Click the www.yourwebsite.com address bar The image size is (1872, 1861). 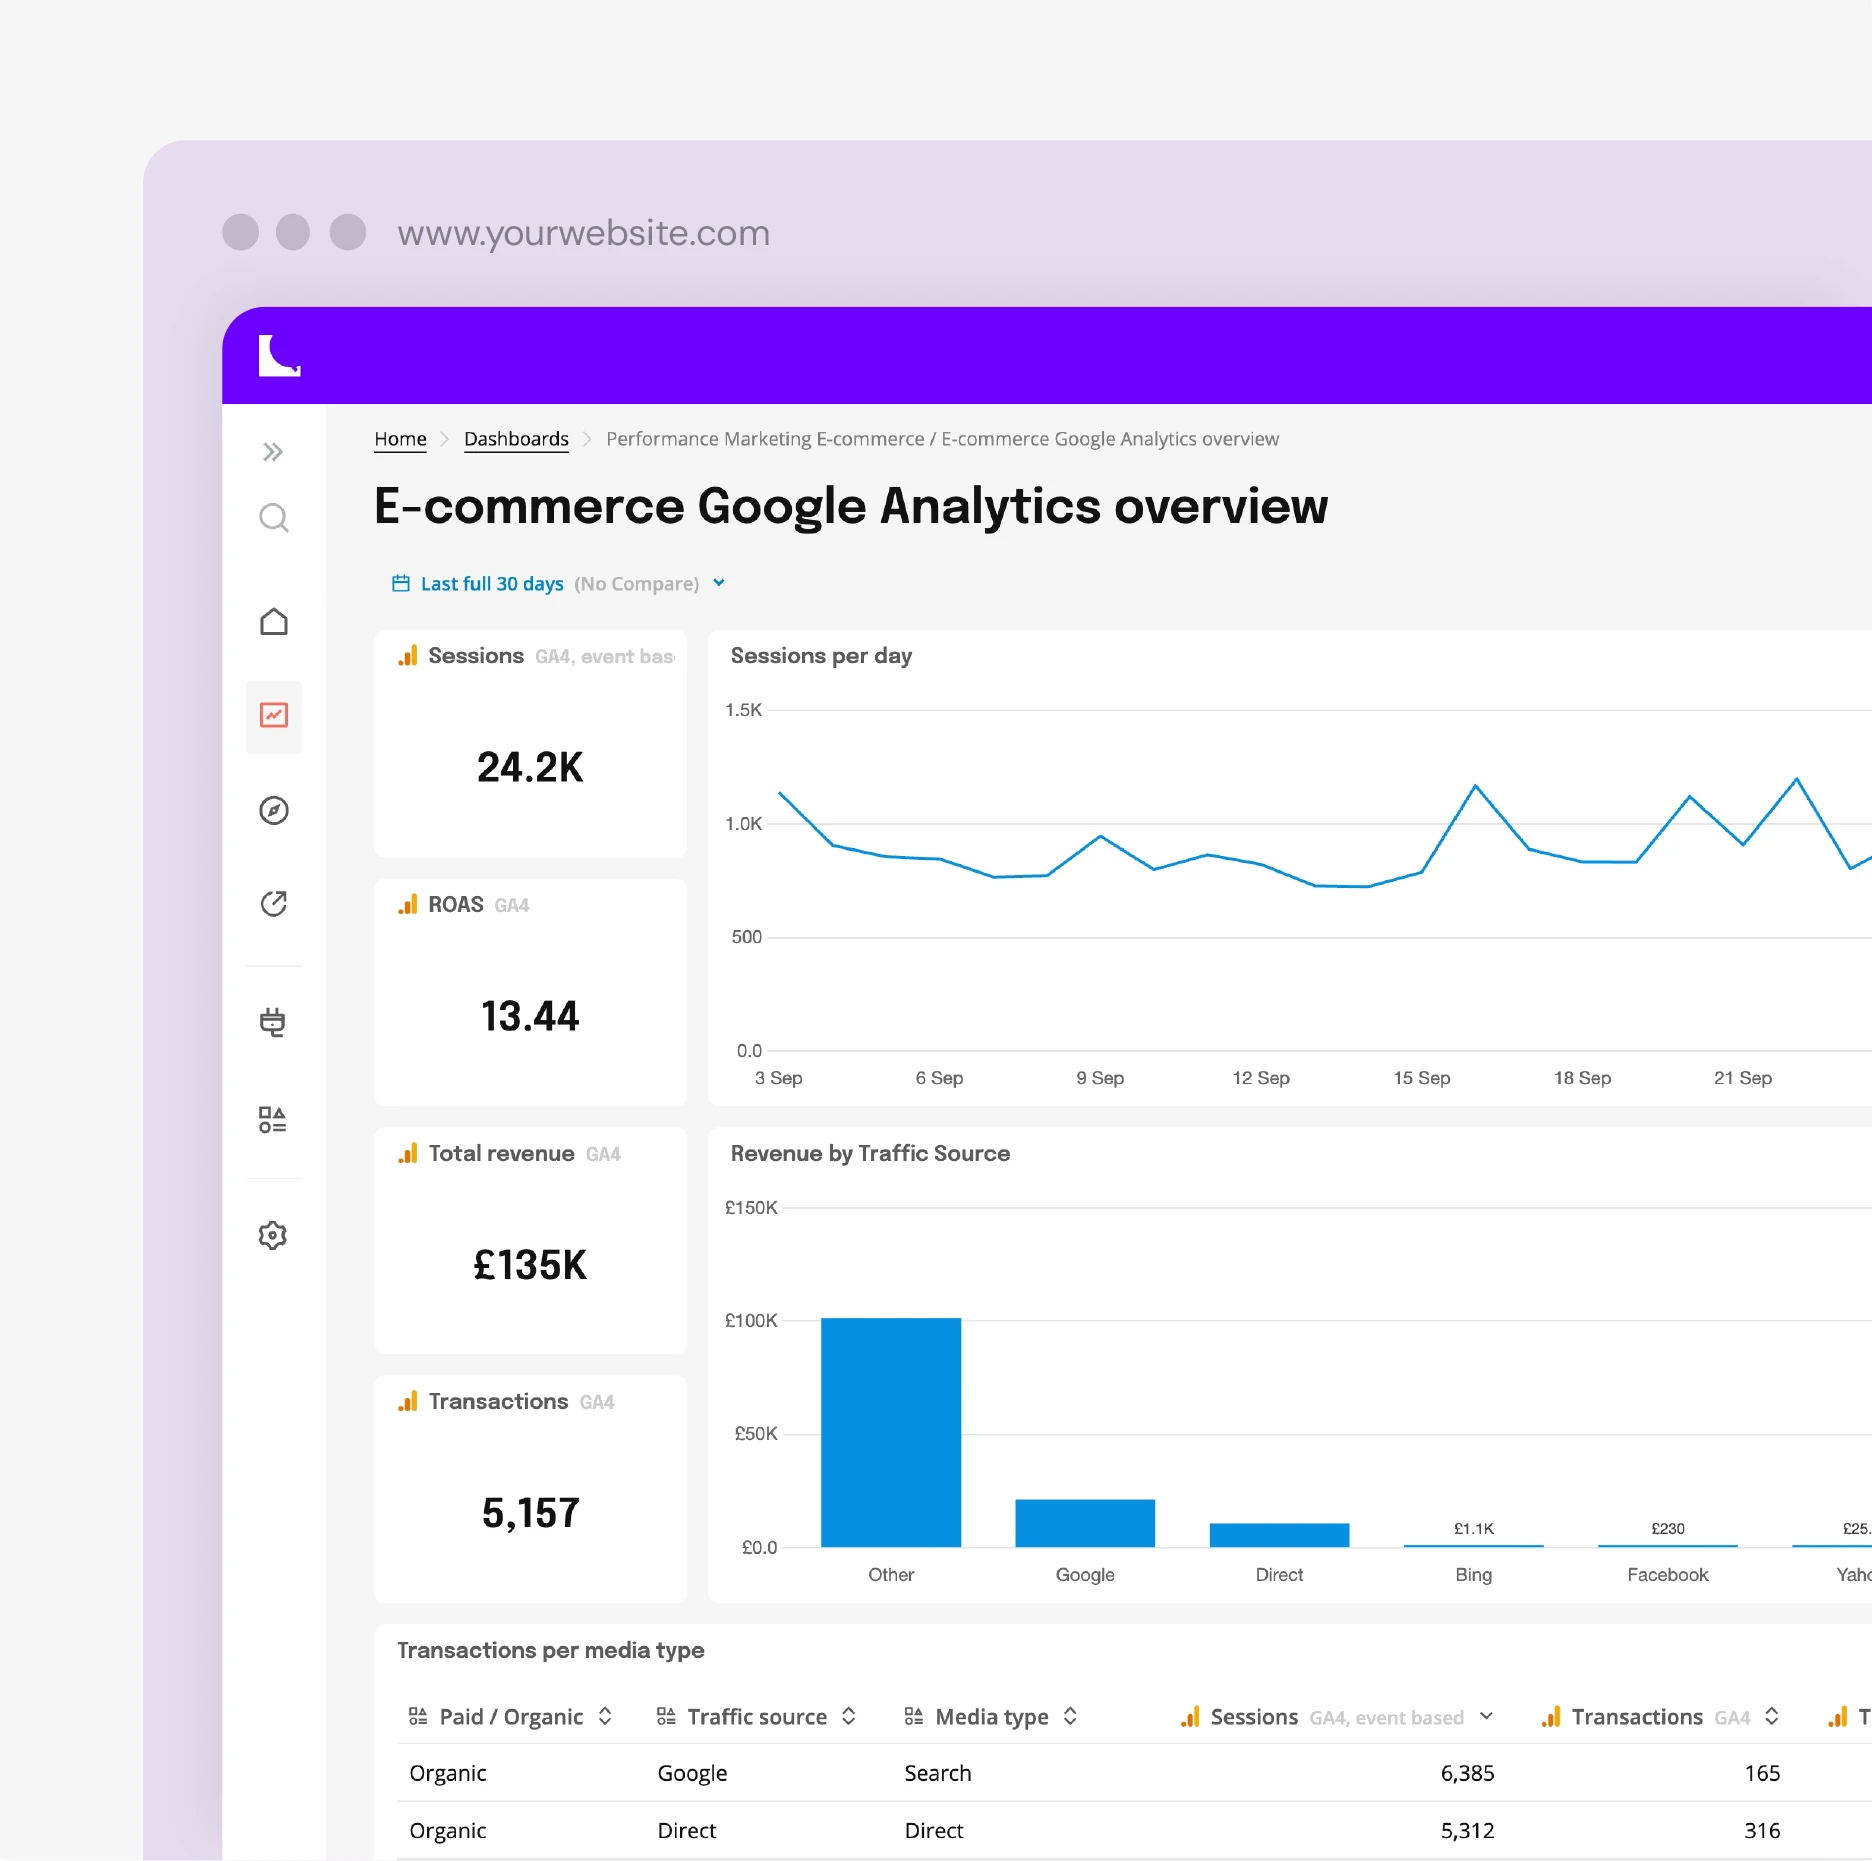pos(584,233)
